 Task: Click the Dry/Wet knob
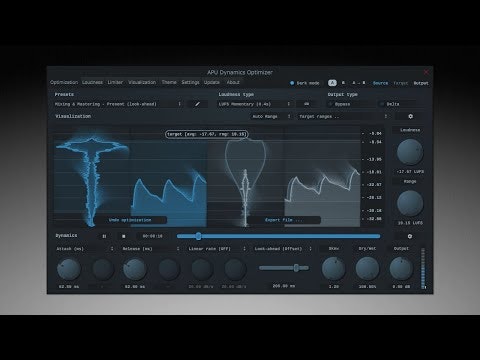(367, 269)
